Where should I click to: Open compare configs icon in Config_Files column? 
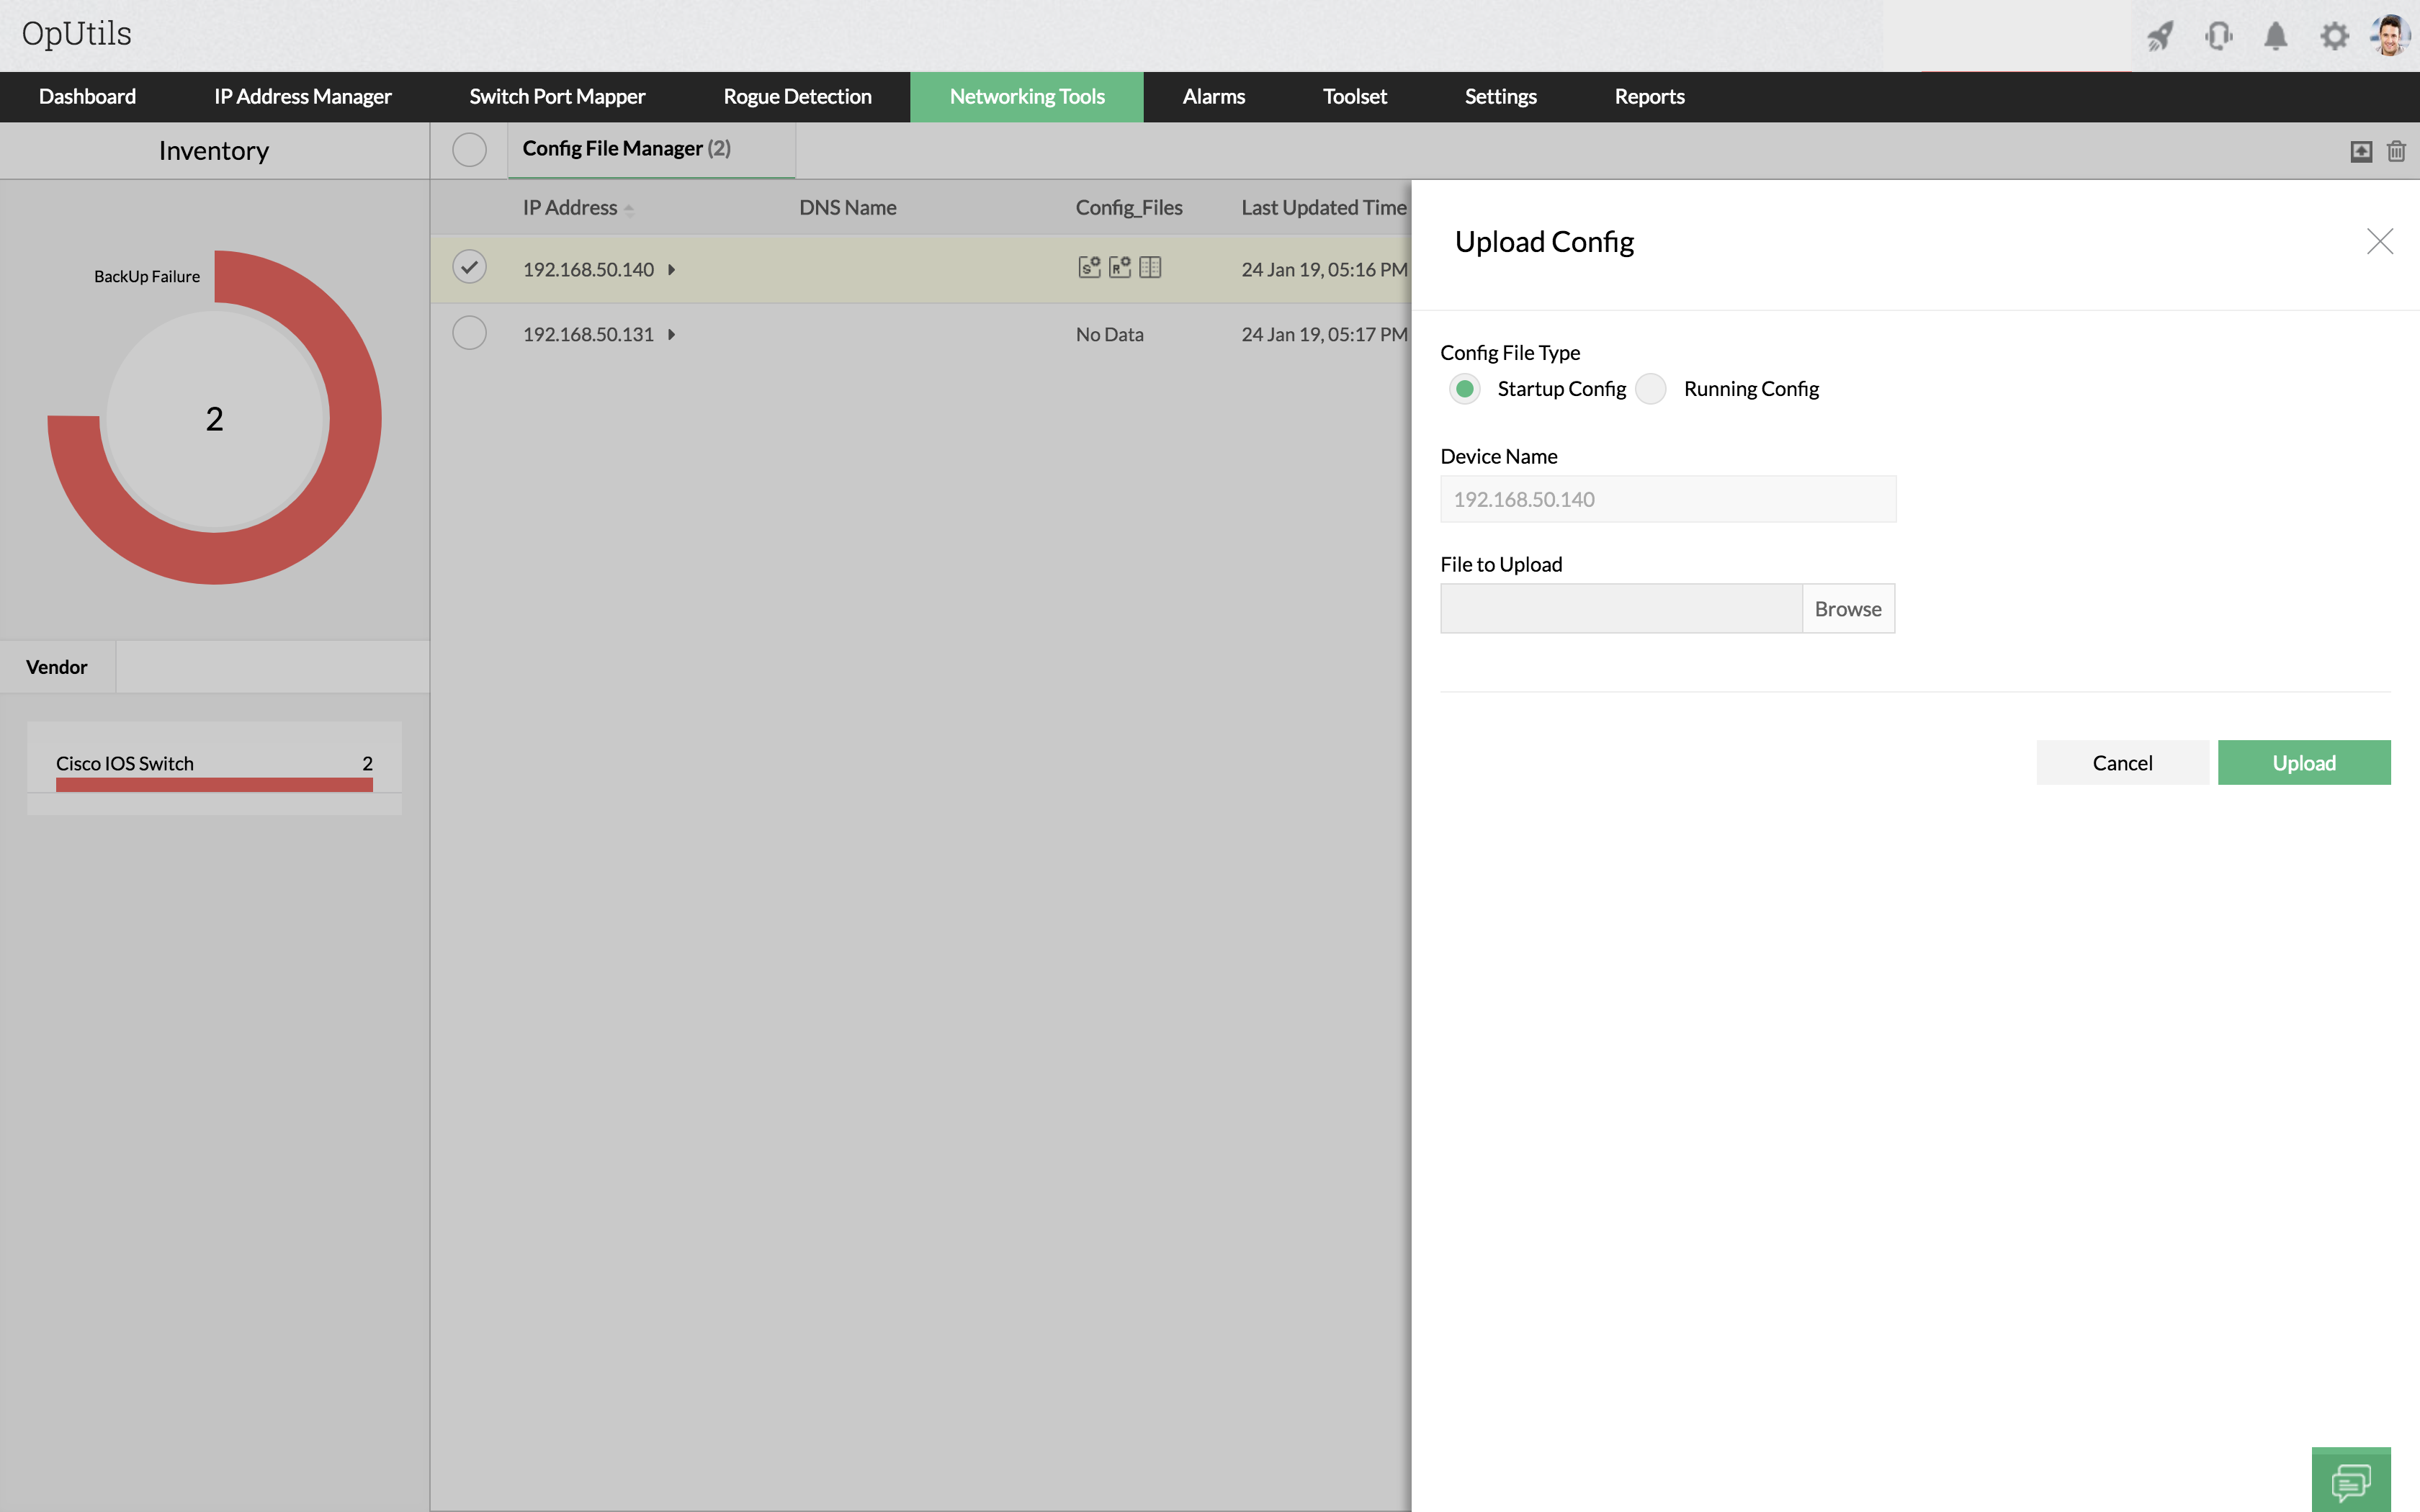click(1150, 267)
